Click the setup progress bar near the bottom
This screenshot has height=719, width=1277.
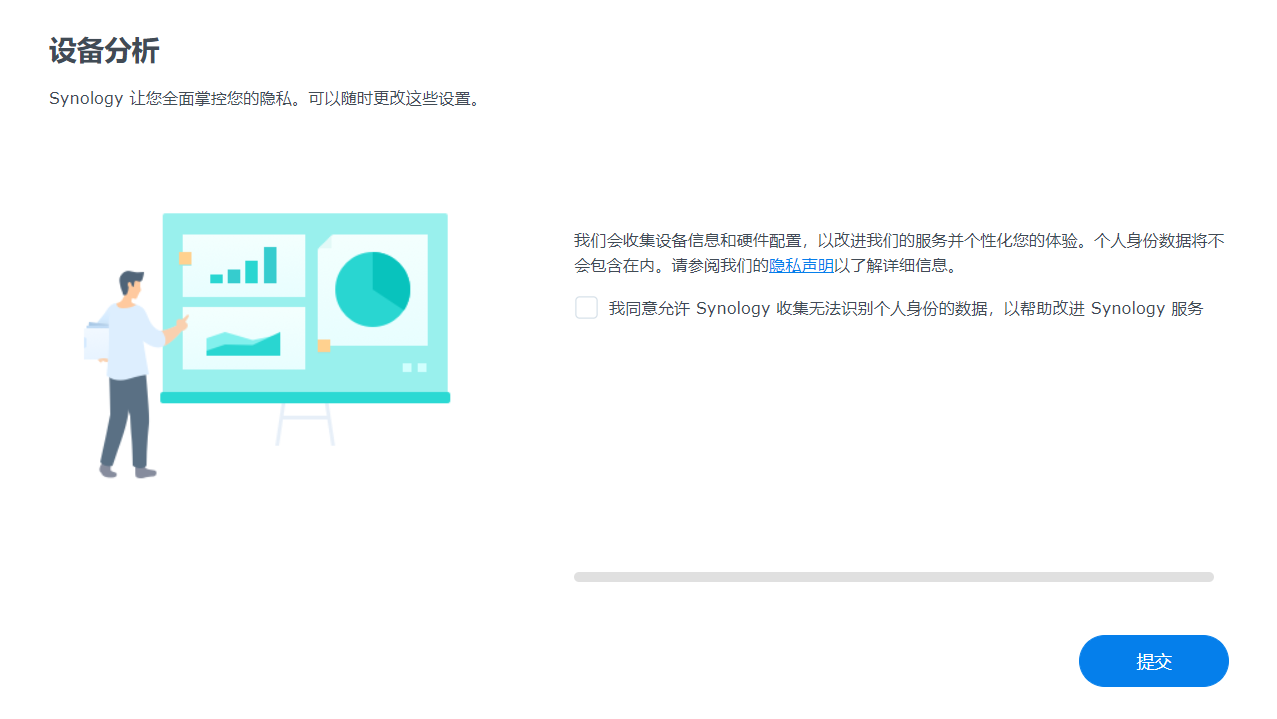click(893, 576)
